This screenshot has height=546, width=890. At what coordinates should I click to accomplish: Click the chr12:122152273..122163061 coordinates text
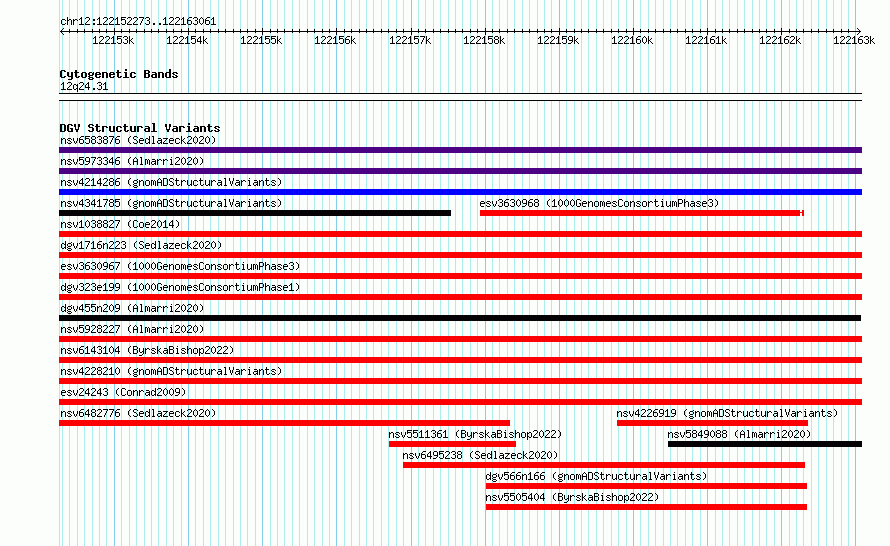tap(138, 22)
